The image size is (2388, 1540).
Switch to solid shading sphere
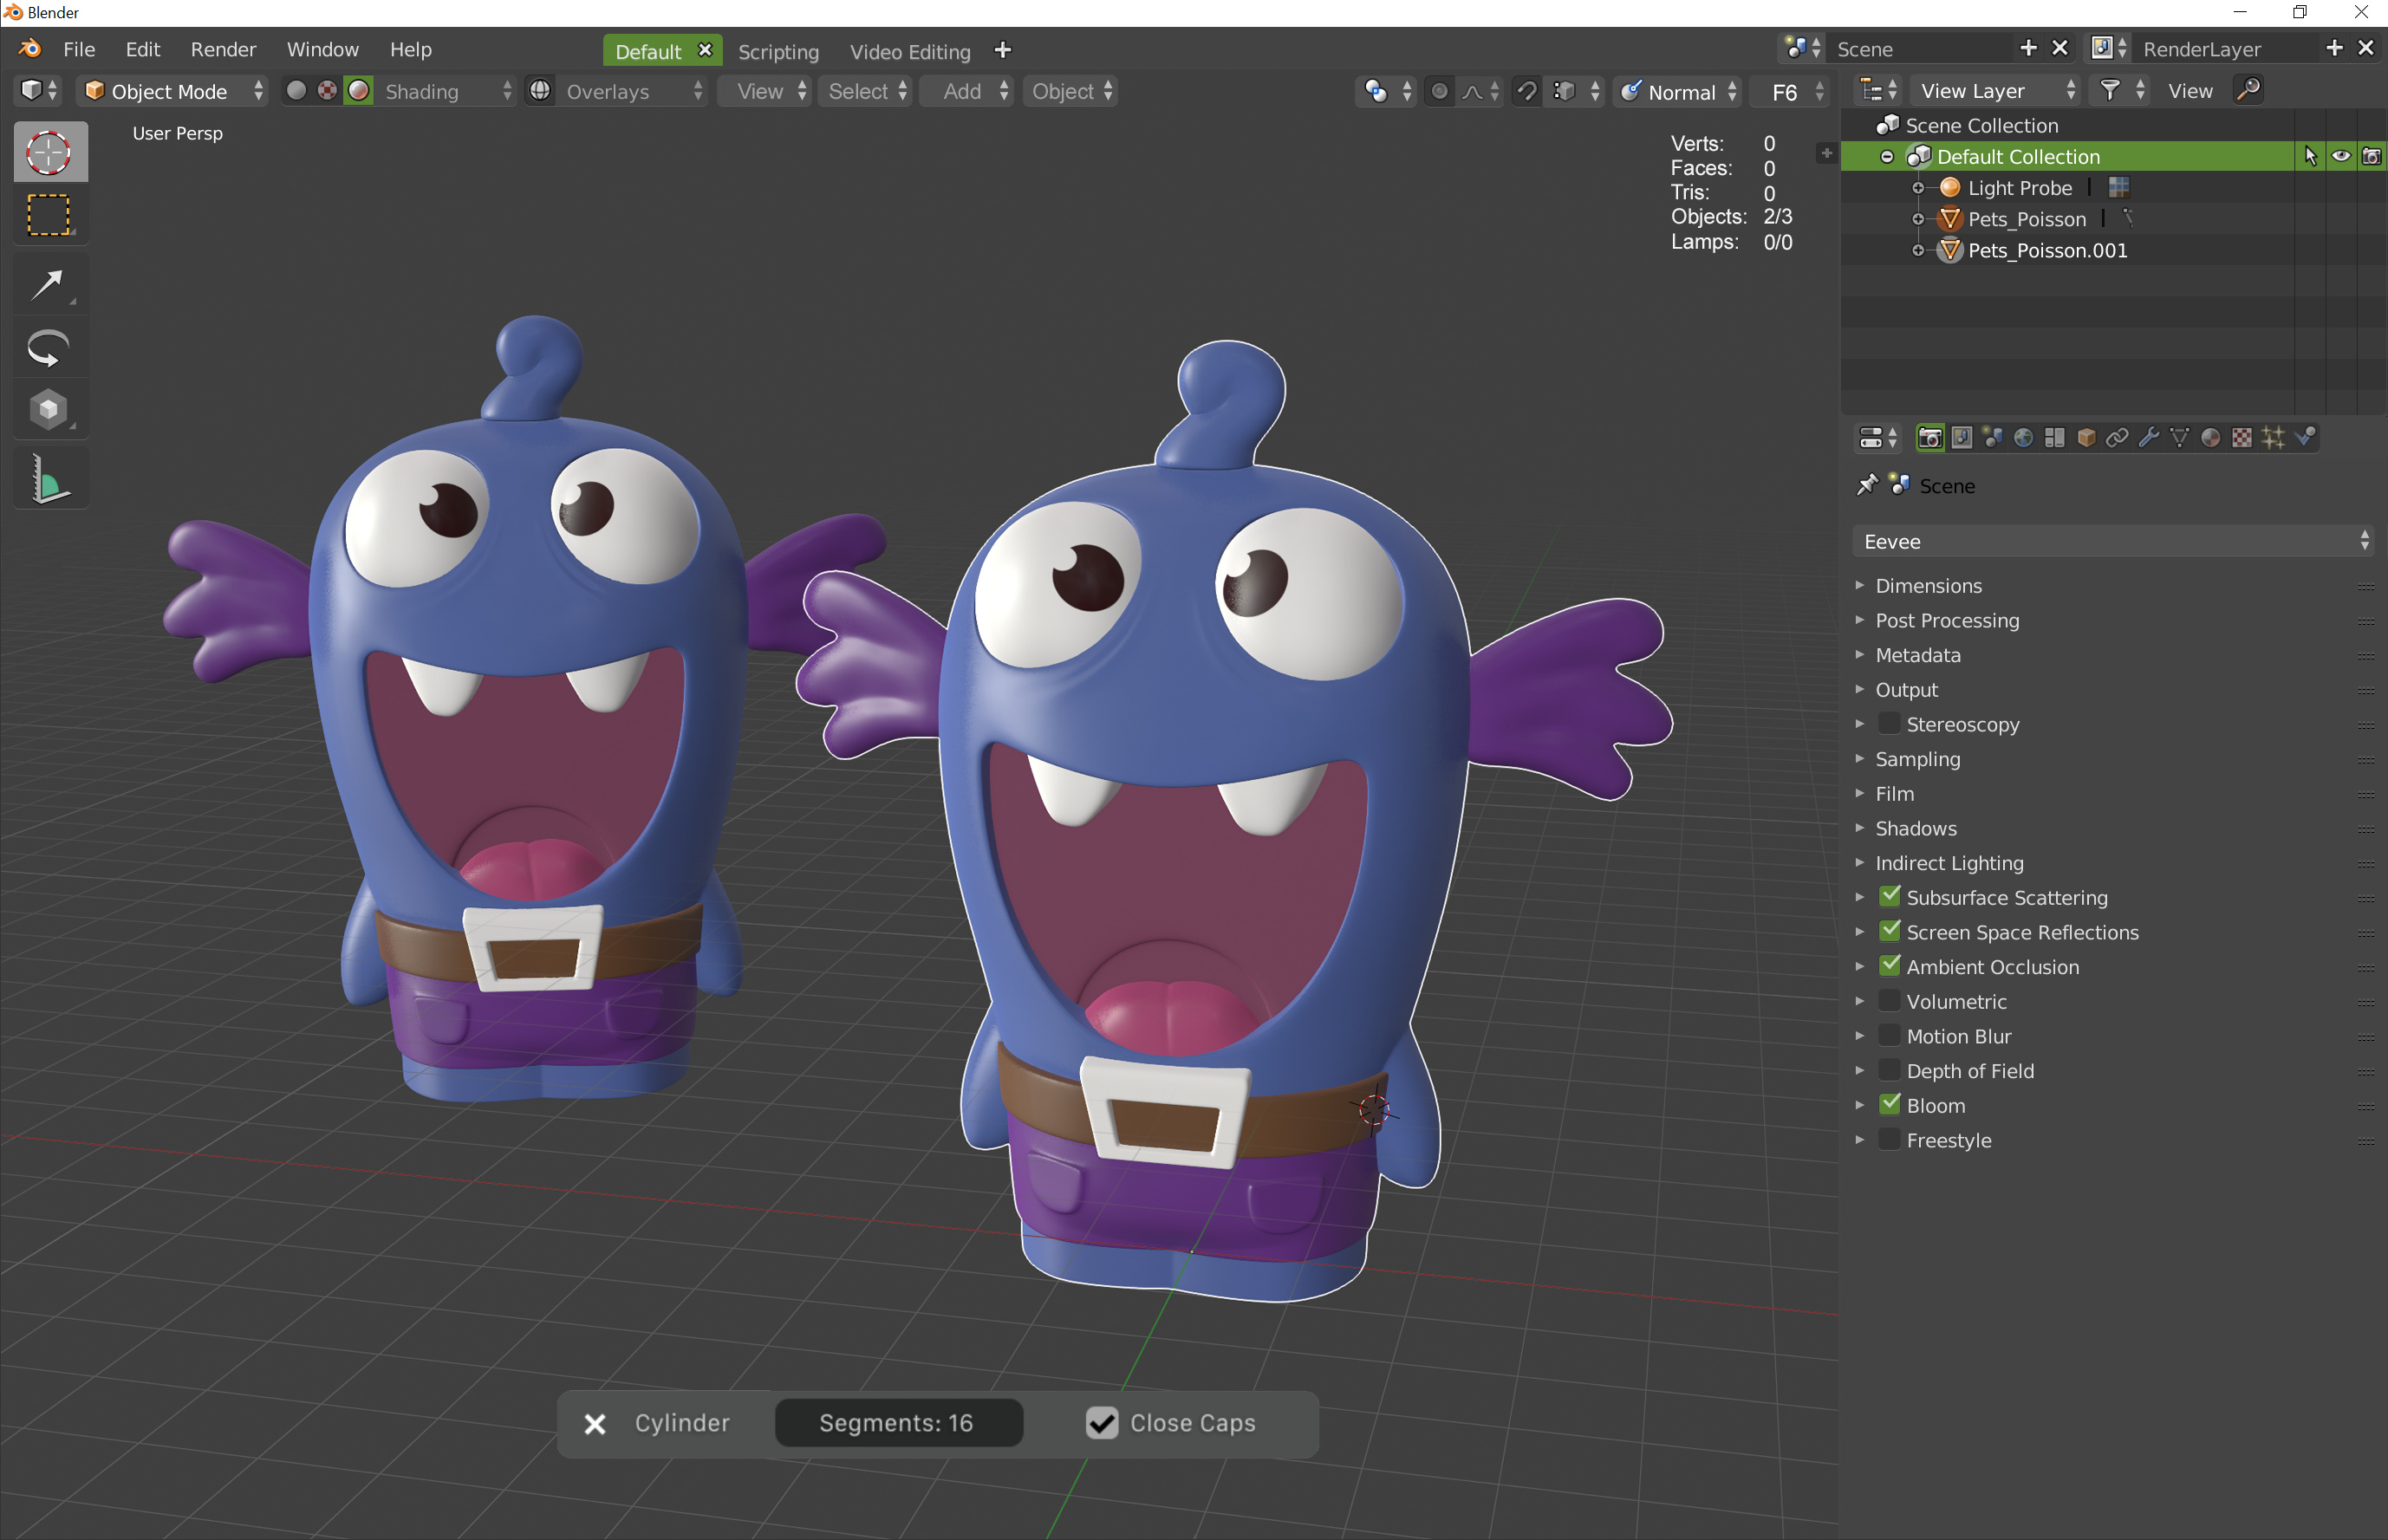pos(296,91)
